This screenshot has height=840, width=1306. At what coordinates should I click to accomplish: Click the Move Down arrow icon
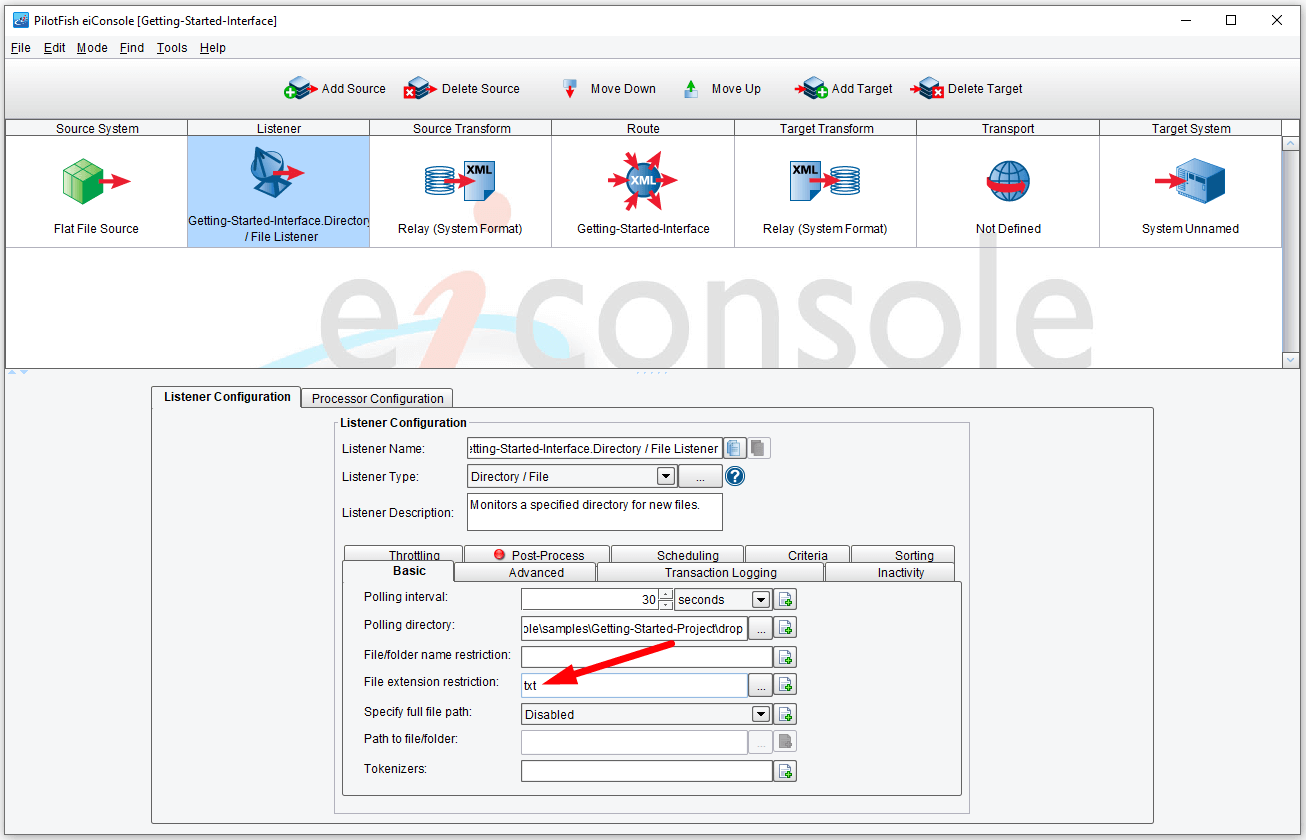[x=571, y=89]
